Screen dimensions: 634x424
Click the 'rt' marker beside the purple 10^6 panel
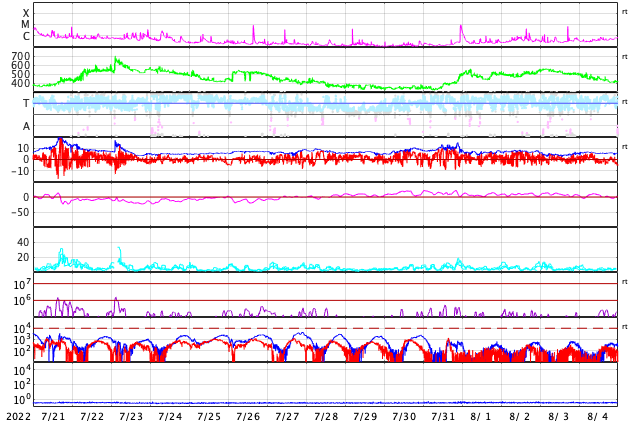(624, 282)
